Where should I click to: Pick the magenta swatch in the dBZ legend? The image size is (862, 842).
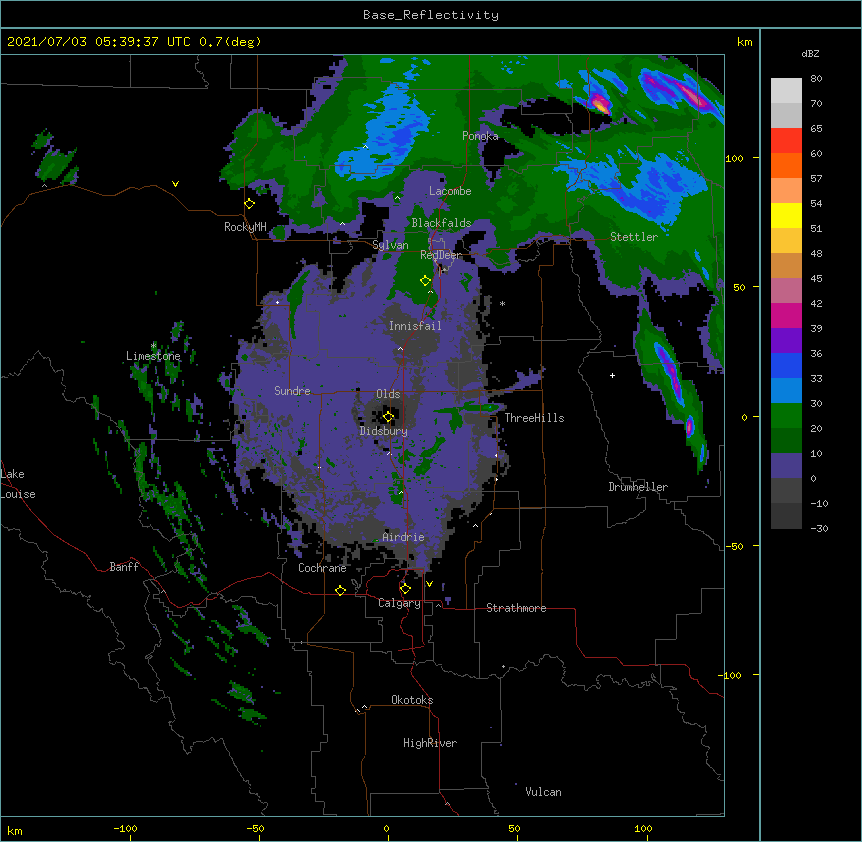tap(786, 315)
